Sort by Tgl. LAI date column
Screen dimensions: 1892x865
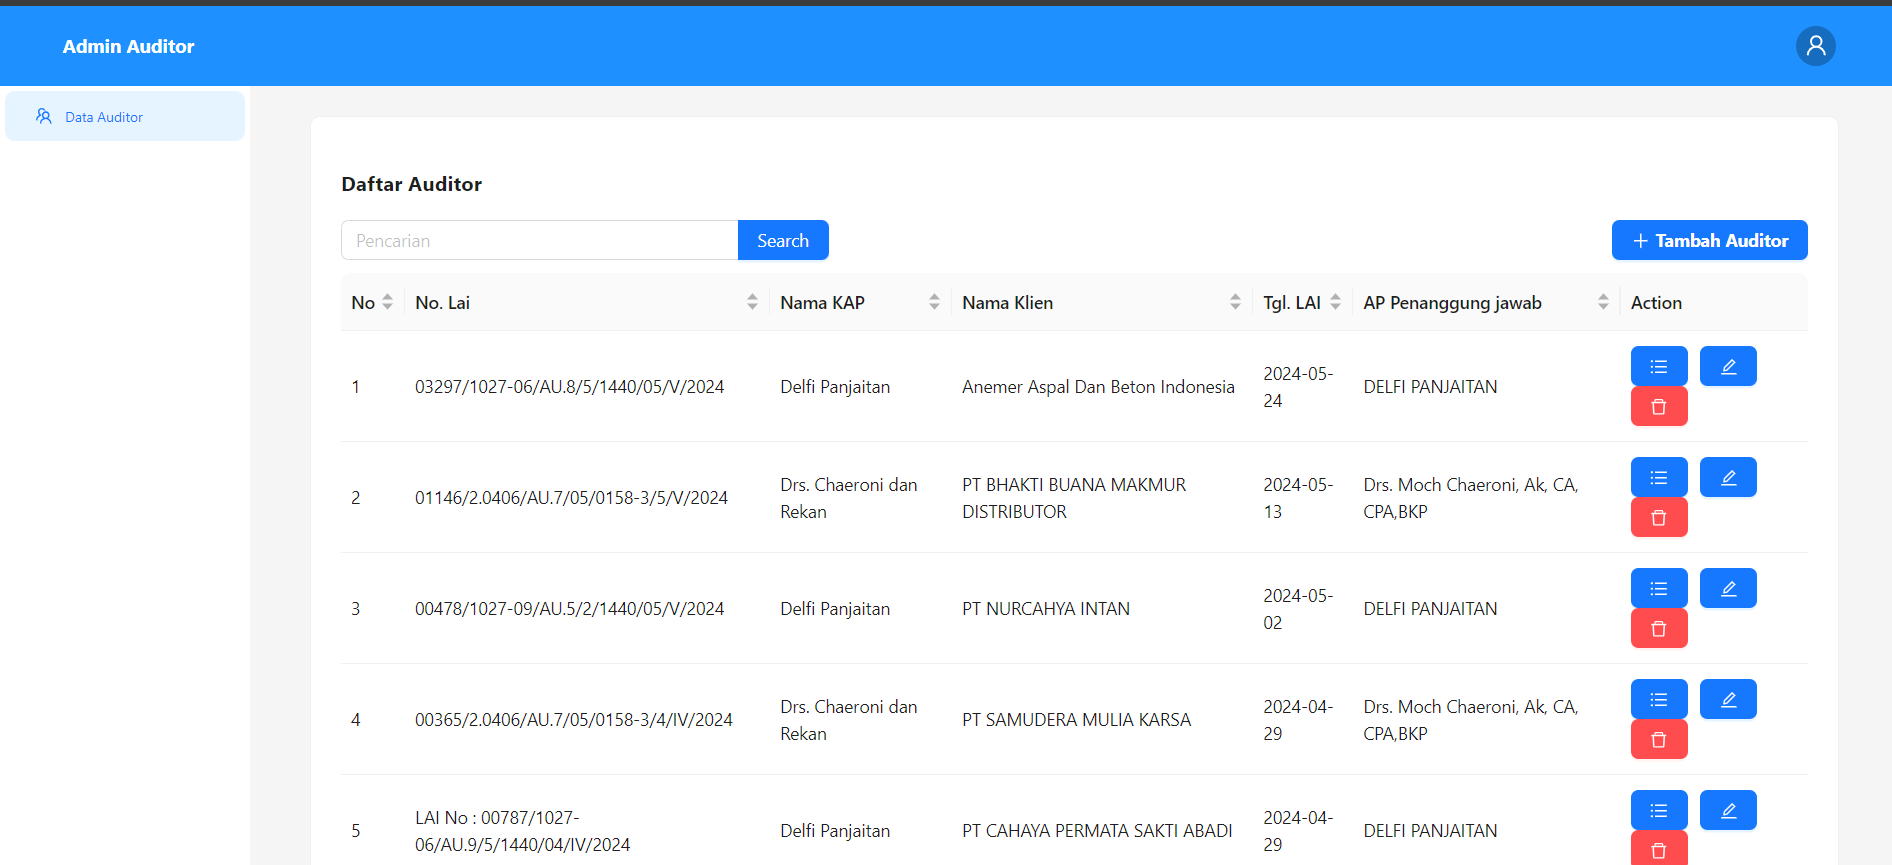[x=1335, y=302]
